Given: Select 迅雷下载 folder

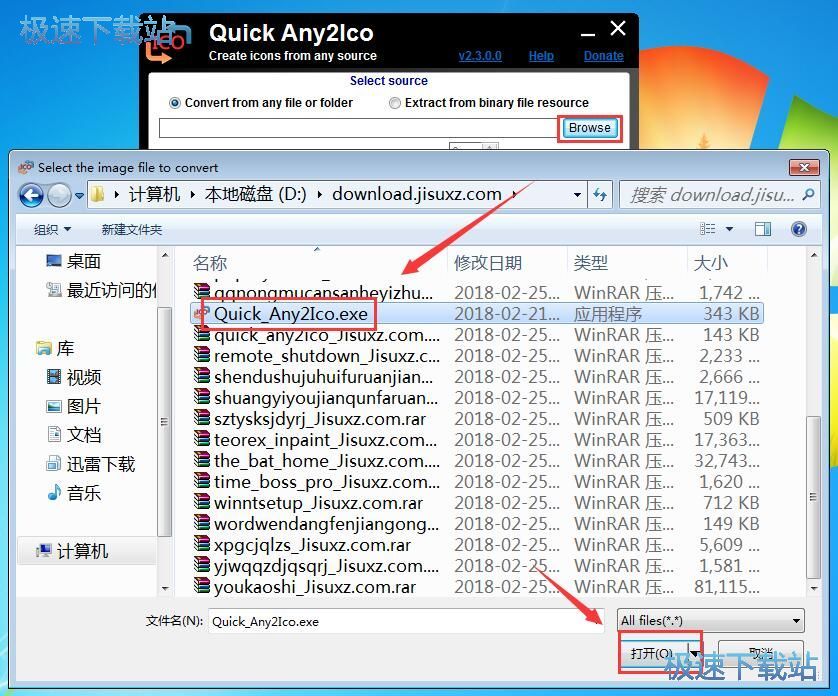Looking at the screenshot, I should [x=90, y=464].
